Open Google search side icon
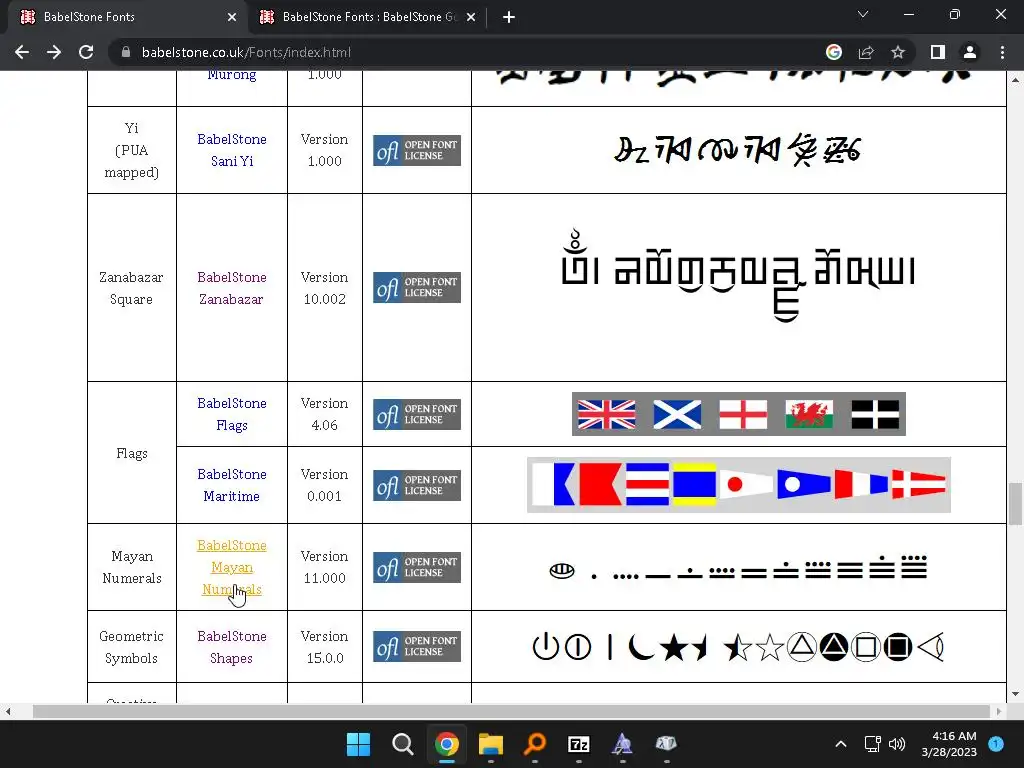Image resolution: width=1024 pixels, height=768 pixels. 833,52
